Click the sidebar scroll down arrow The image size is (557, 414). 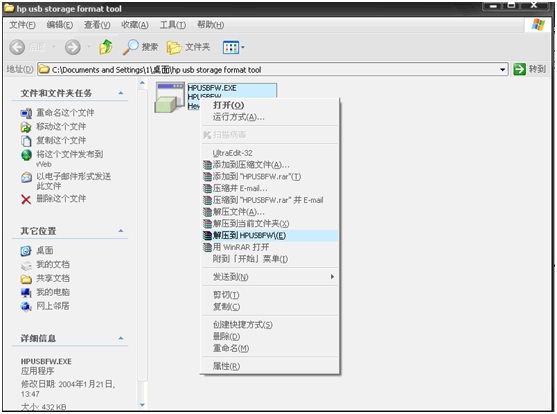click(x=142, y=404)
